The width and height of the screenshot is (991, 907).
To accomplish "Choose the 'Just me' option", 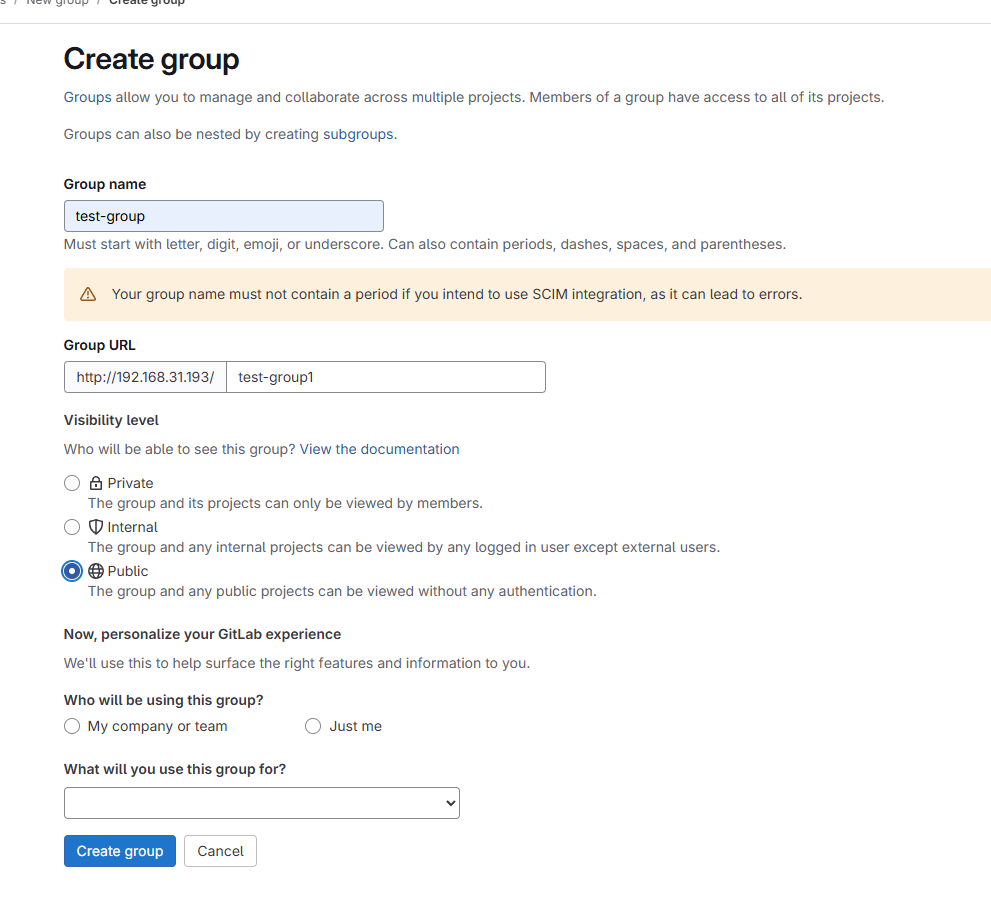I will click(x=313, y=726).
